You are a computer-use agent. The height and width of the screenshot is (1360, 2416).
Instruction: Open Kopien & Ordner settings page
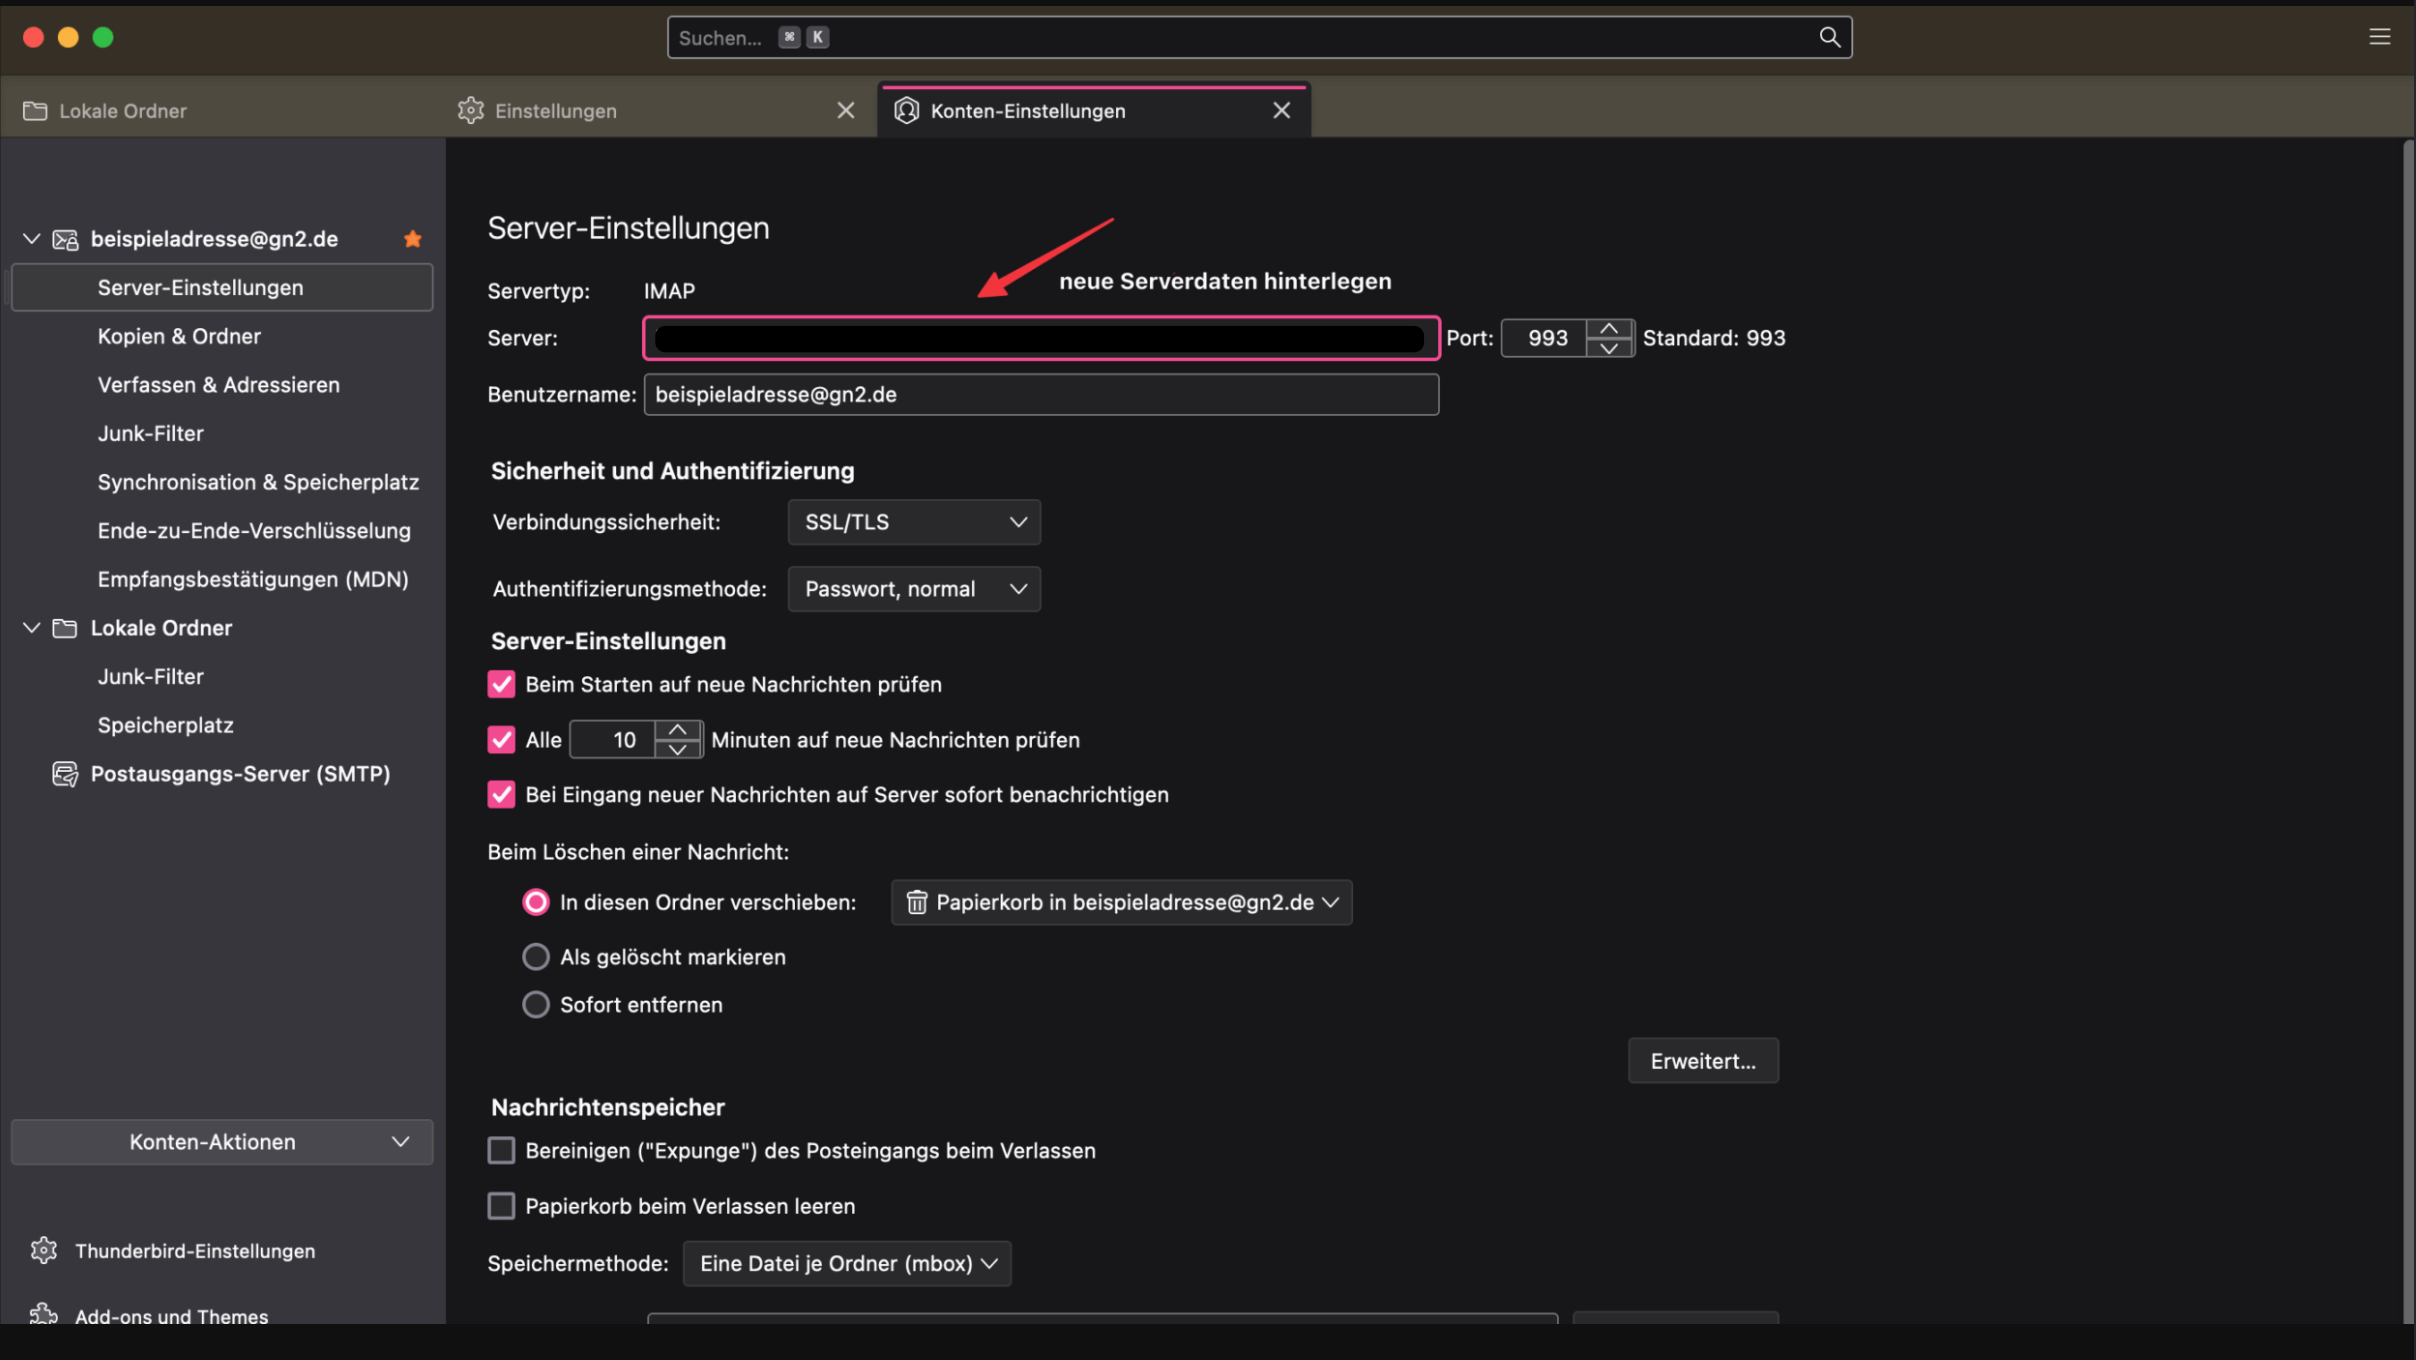pyautogui.click(x=179, y=336)
